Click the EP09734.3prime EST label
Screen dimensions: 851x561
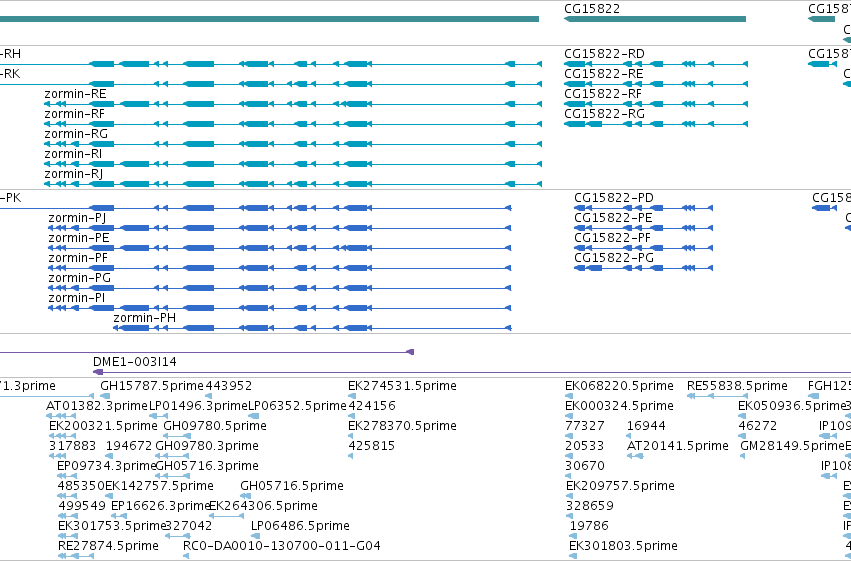pos(106,467)
